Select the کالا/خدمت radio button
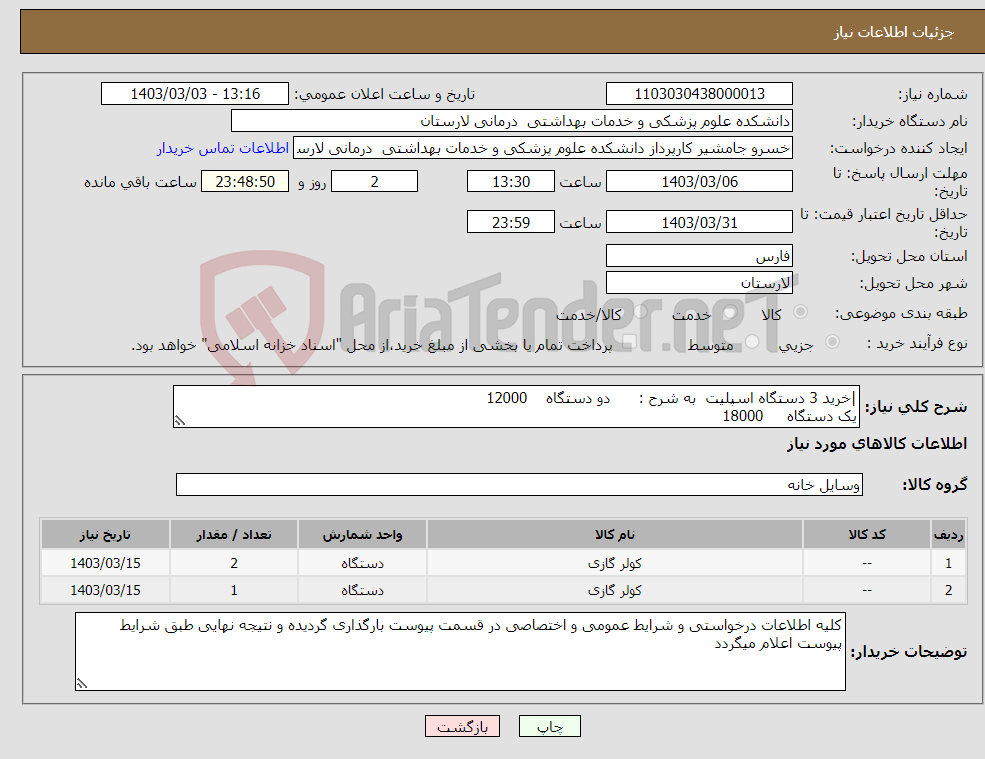 [x=640, y=312]
